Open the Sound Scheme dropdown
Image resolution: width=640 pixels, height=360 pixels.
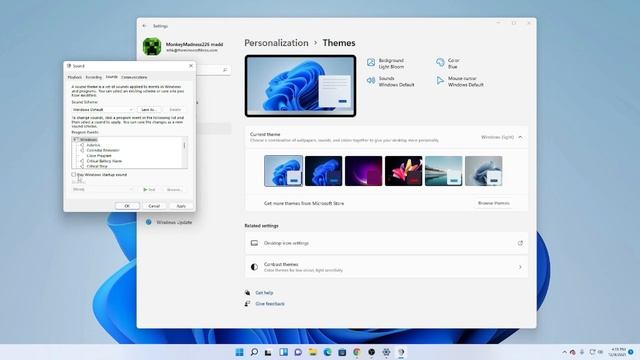coord(102,110)
